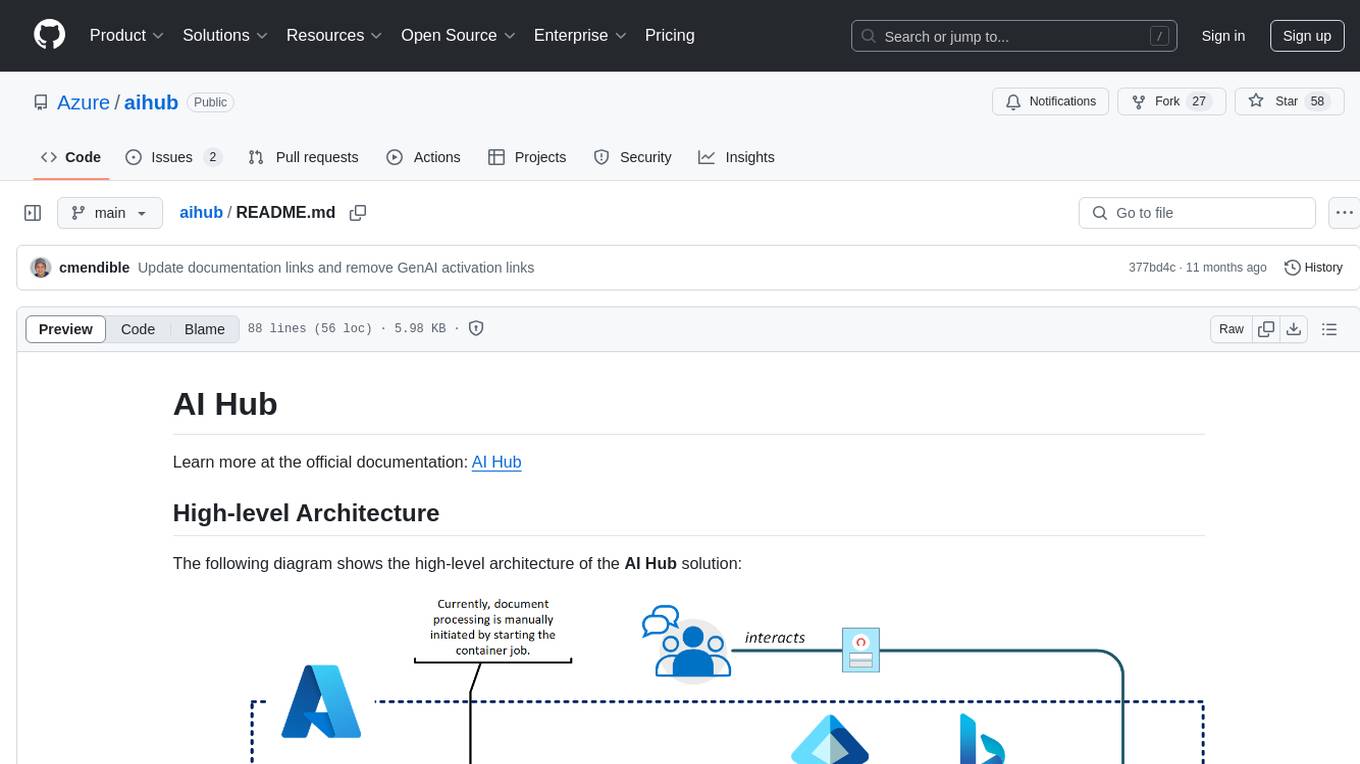Navigate to aihub breadcrumb root

pos(201,212)
